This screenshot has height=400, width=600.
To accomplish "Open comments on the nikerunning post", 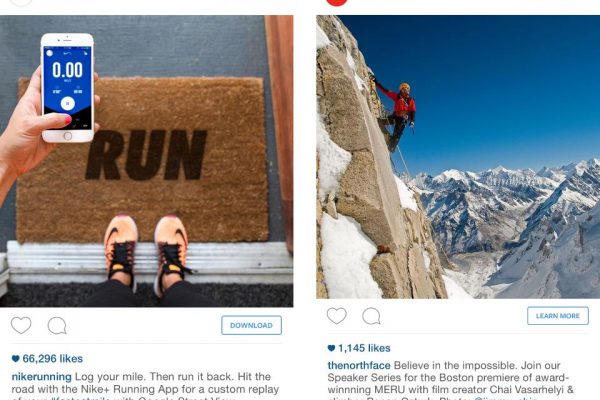I will [57, 326].
